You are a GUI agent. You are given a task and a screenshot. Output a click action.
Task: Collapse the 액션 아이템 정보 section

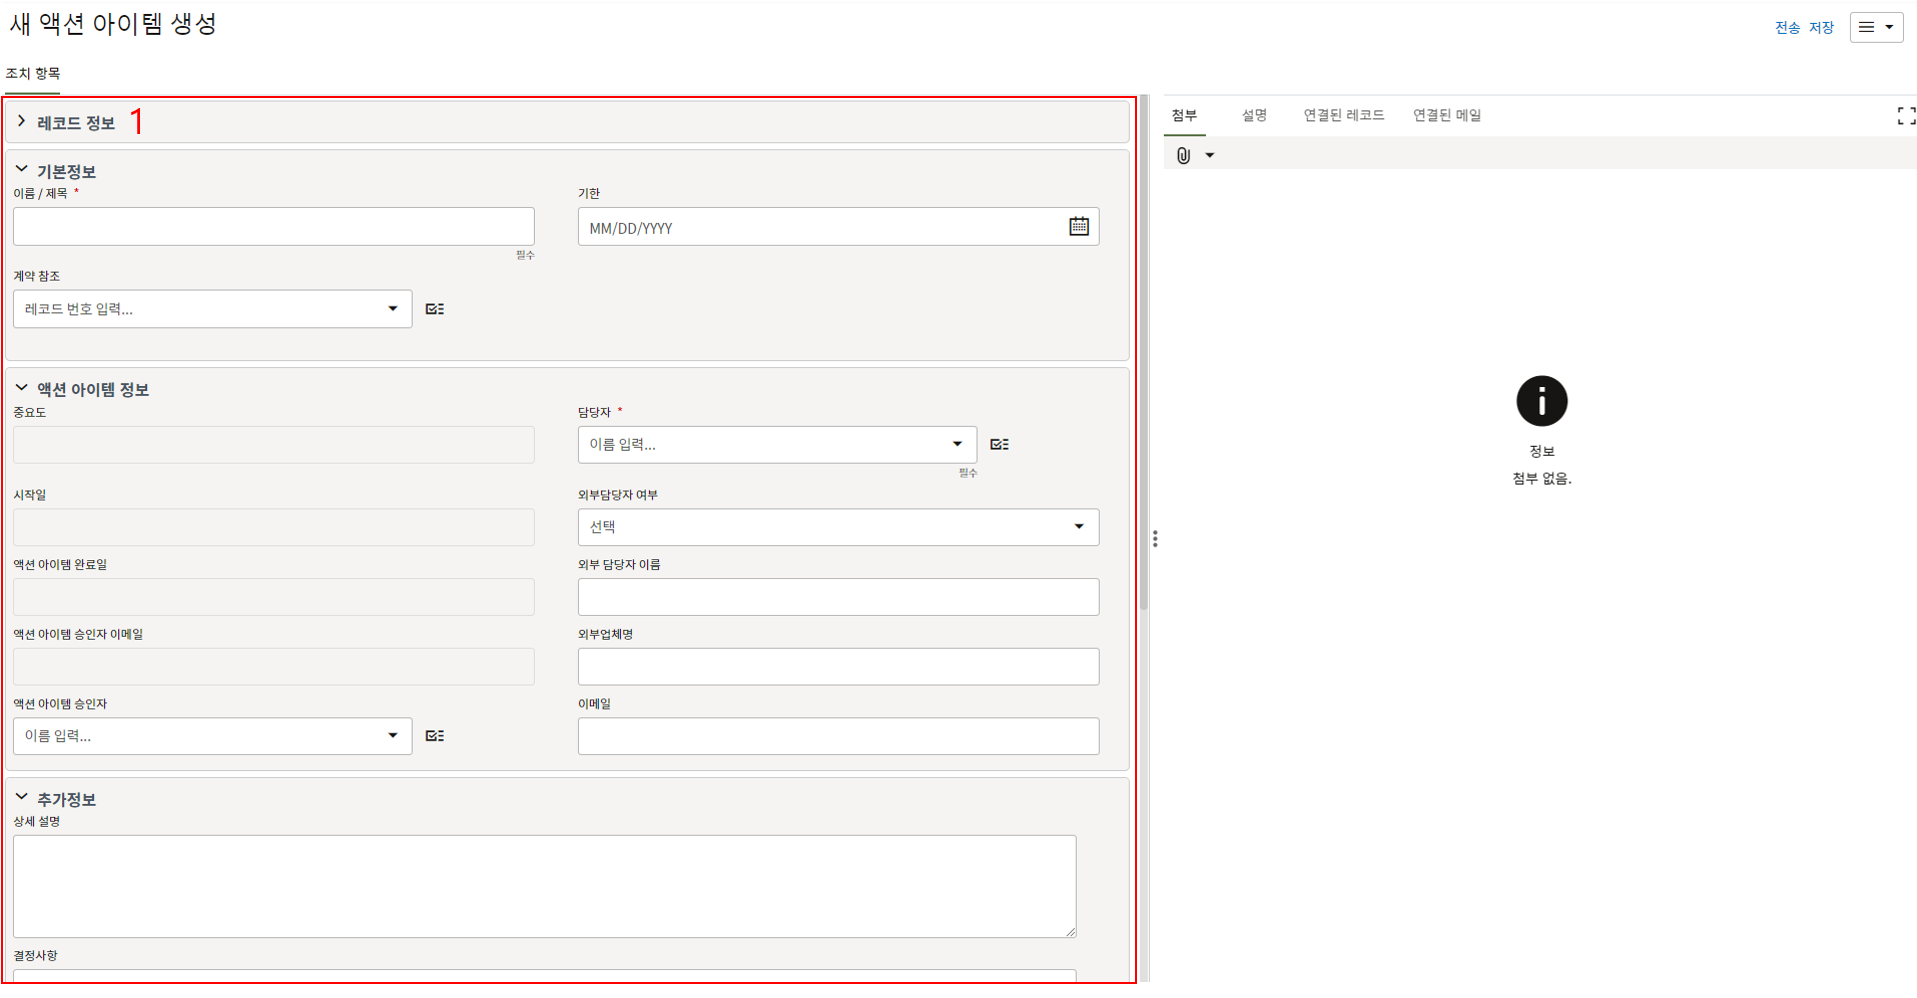[x=21, y=388]
